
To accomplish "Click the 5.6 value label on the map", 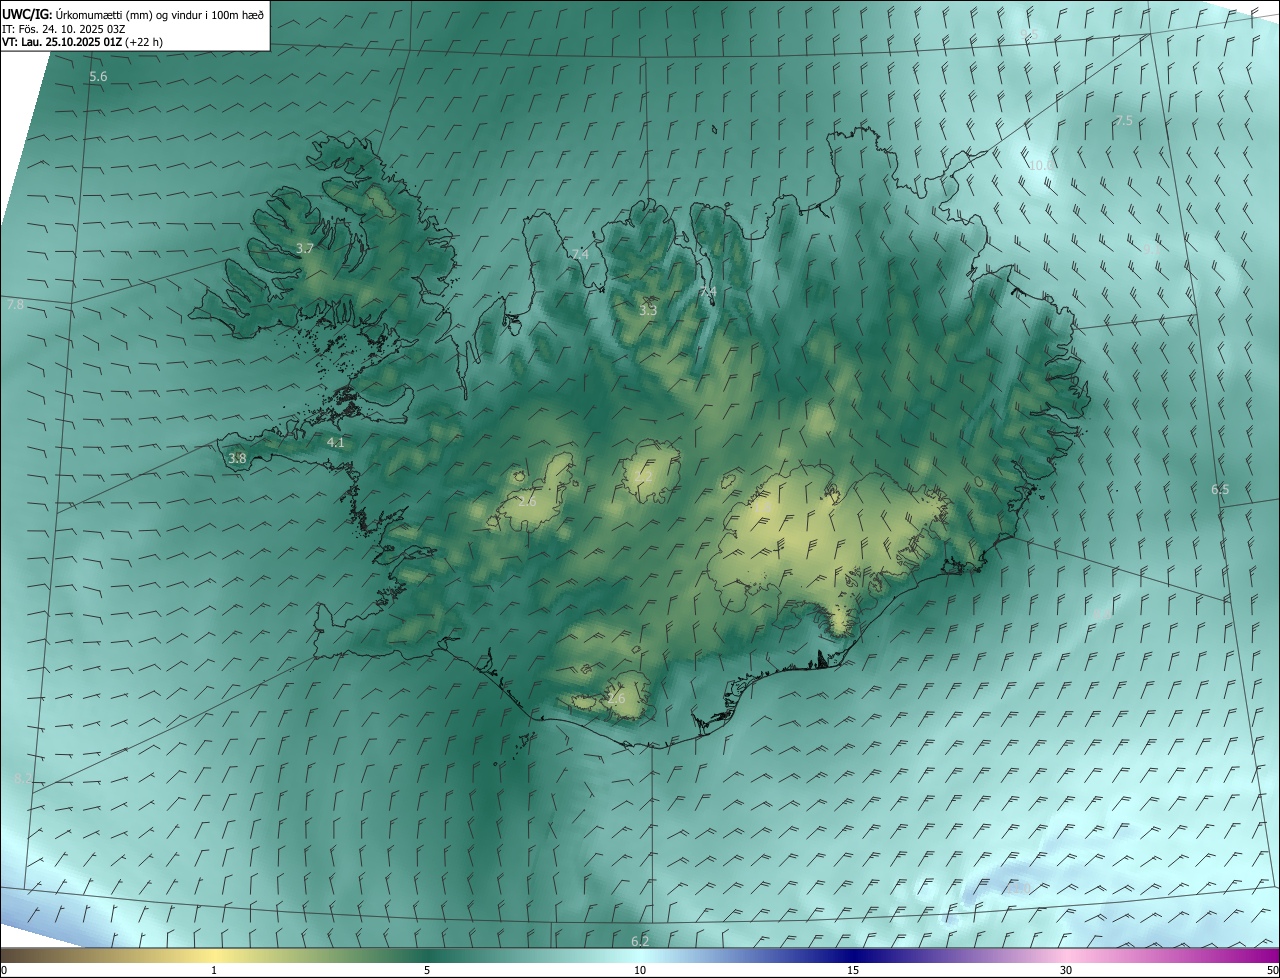I will coord(98,77).
